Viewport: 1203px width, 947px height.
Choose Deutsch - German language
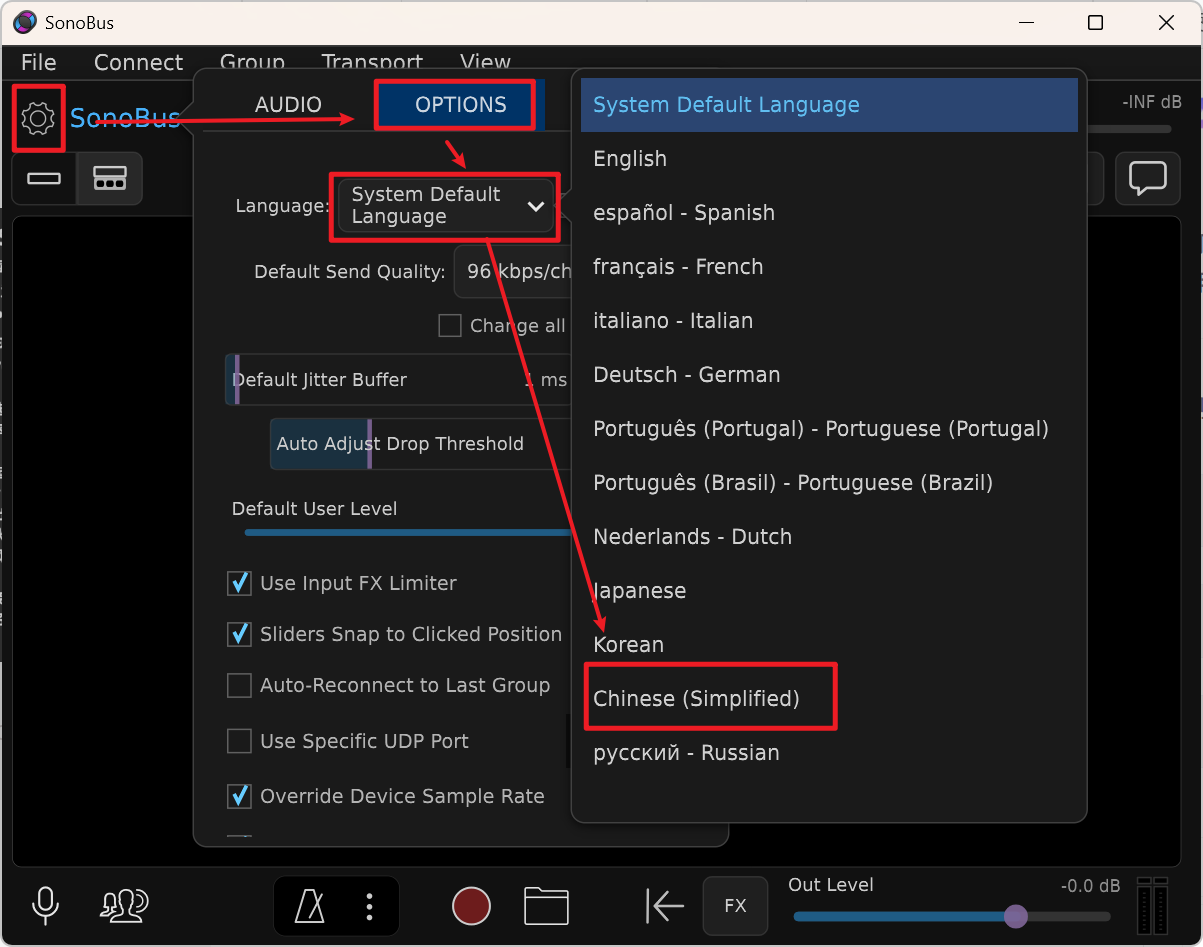(x=829, y=375)
